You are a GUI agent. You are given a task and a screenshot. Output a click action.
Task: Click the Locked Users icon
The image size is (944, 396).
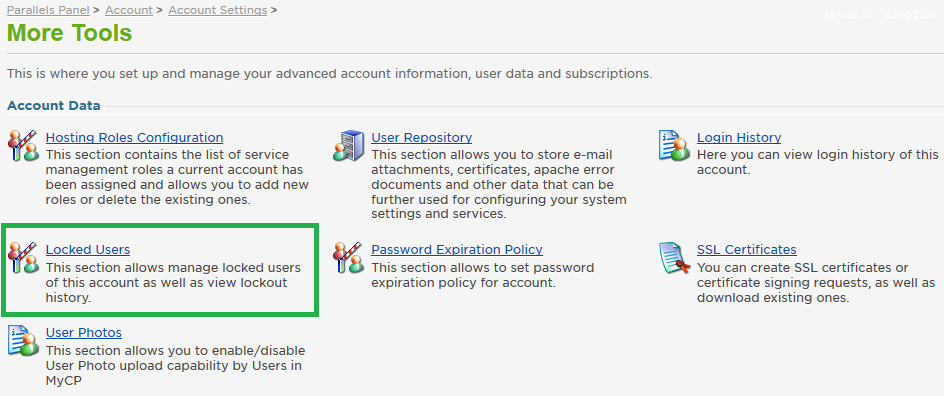pyautogui.click(x=23, y=258)
